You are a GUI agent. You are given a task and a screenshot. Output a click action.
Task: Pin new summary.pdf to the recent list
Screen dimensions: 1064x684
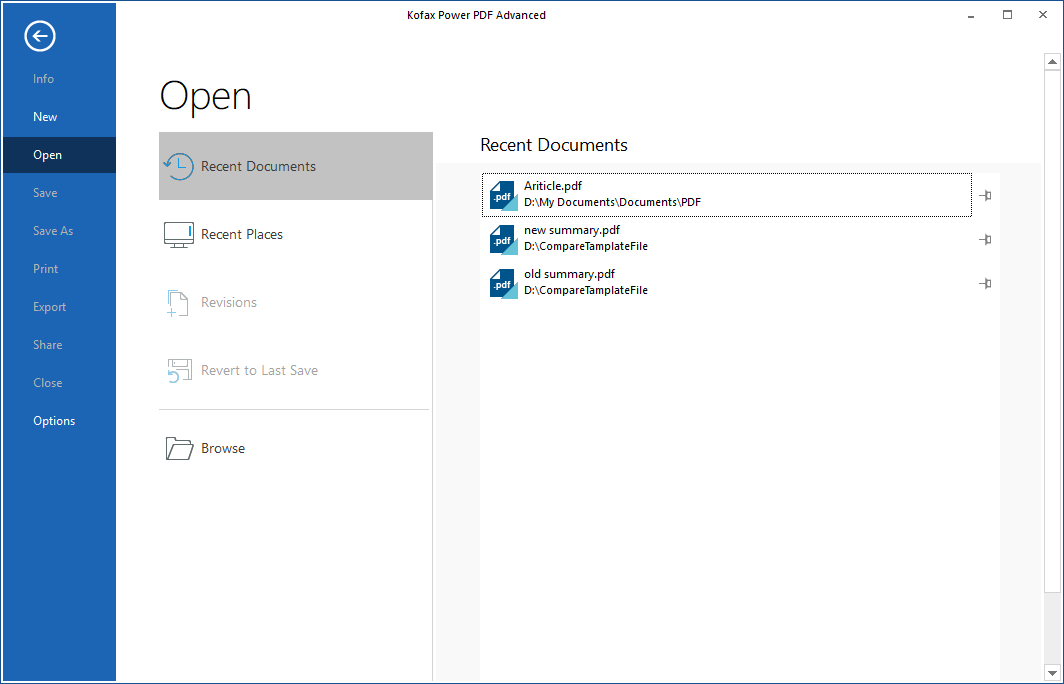[984, 240]
